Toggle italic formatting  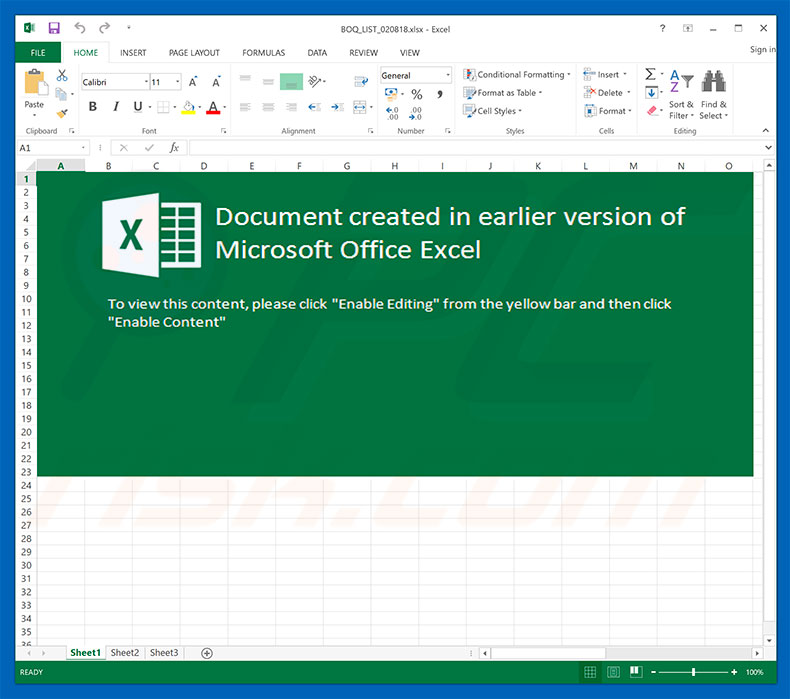click(116, 106)
